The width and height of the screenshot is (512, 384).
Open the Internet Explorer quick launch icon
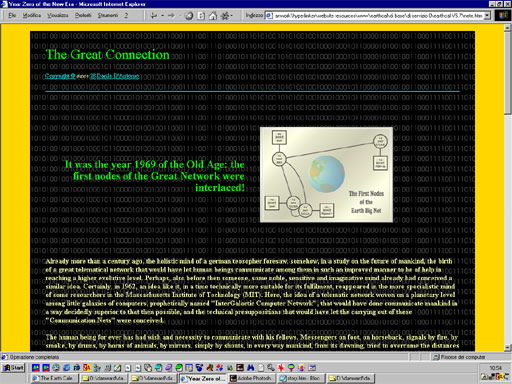pyautogui.click(x=66, y=367)
